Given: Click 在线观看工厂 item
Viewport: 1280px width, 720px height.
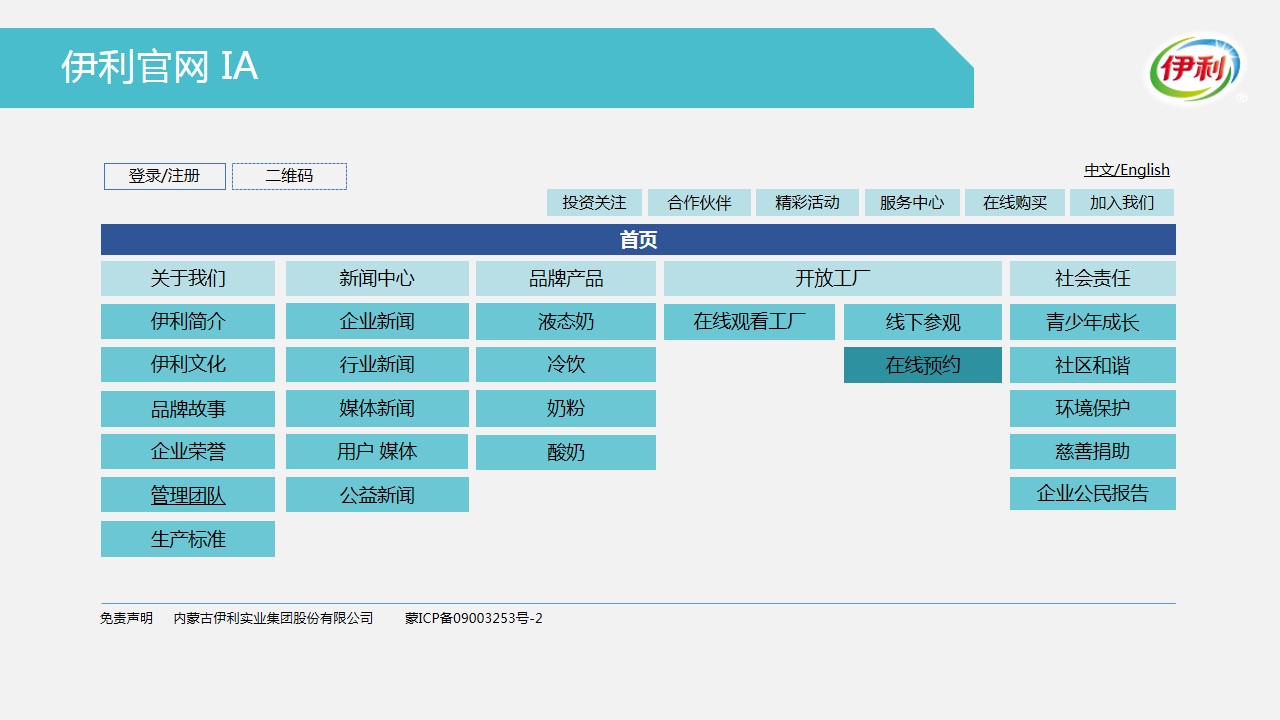Looking at the screenshot, I should pos(749,322).
